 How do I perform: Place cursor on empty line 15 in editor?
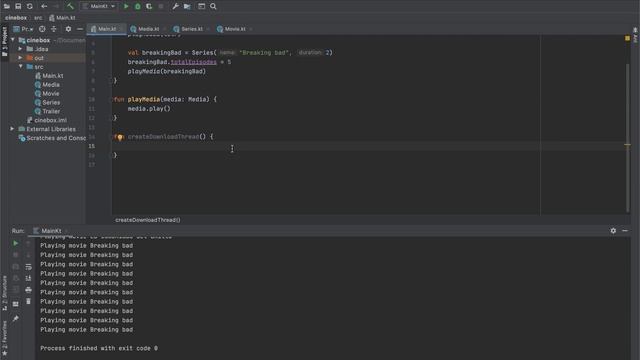pos(327,146)
